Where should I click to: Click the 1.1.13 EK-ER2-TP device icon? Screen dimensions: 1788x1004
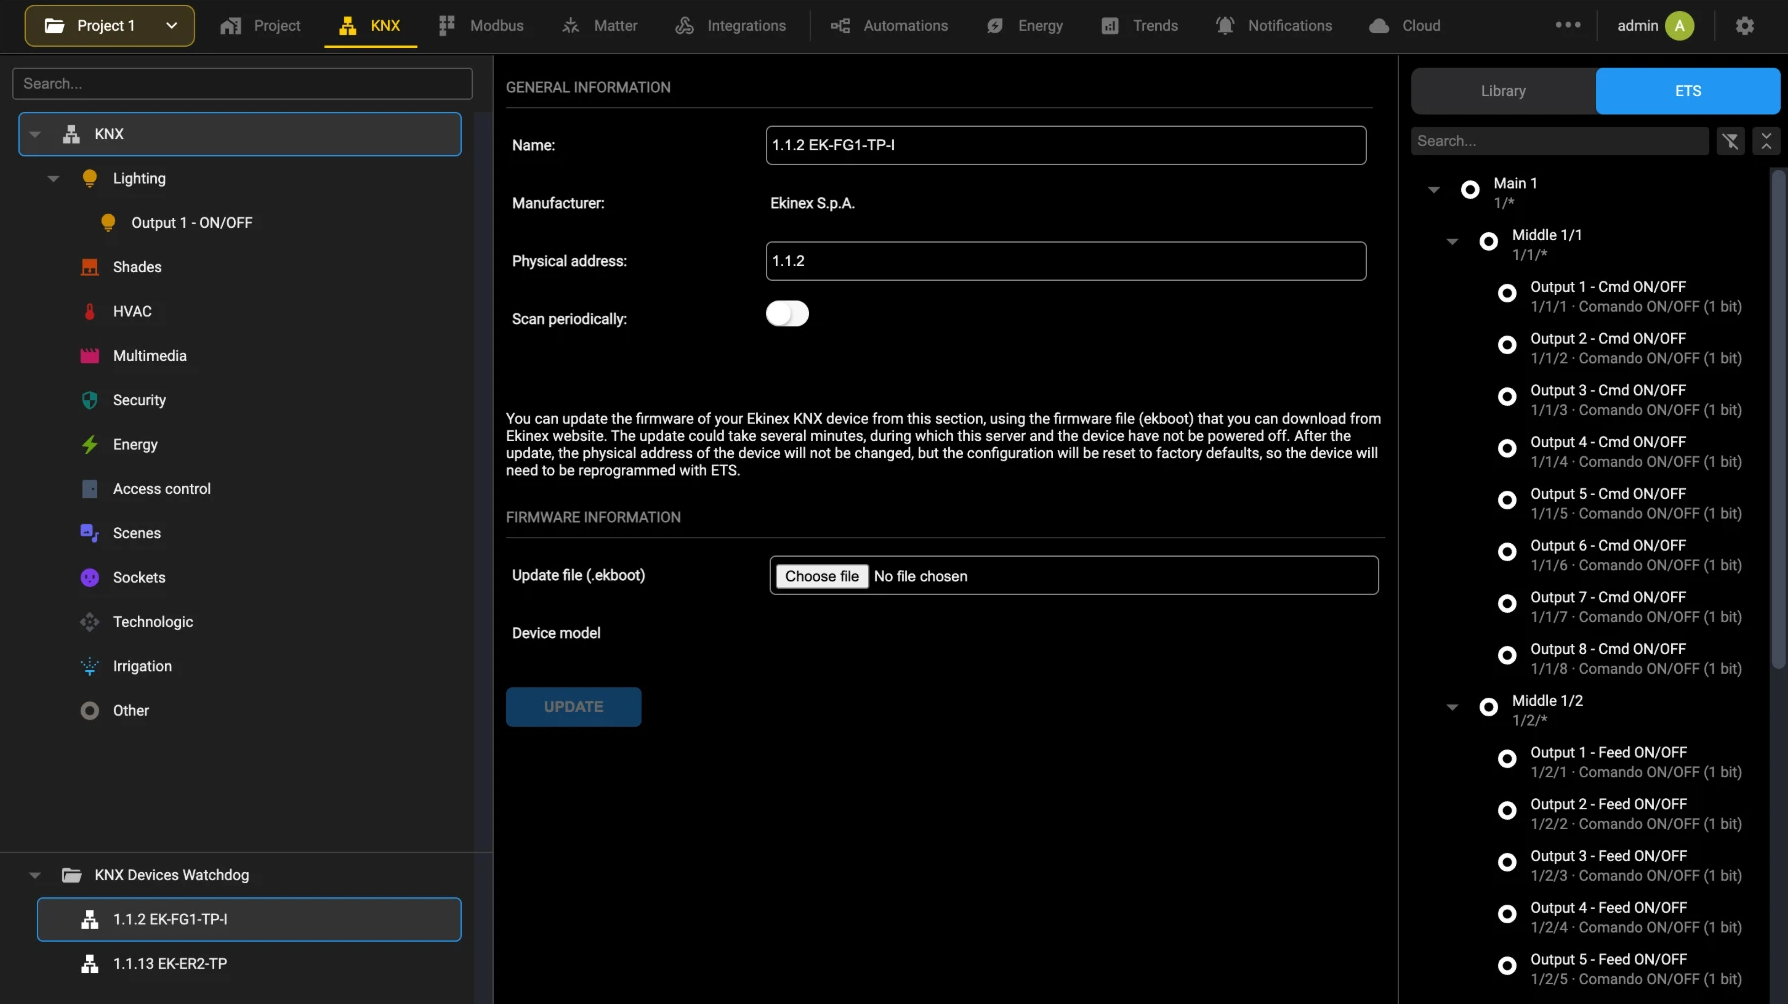[x=90, y=964]
